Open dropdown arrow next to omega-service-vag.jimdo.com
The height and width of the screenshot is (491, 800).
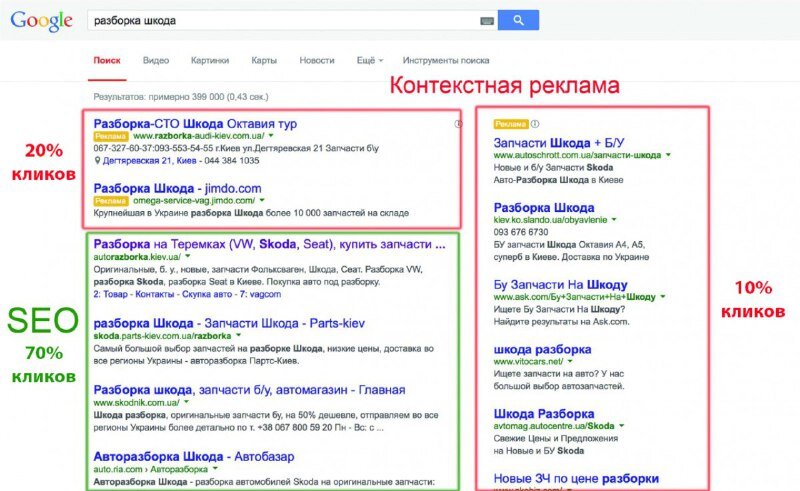point(262,201)
